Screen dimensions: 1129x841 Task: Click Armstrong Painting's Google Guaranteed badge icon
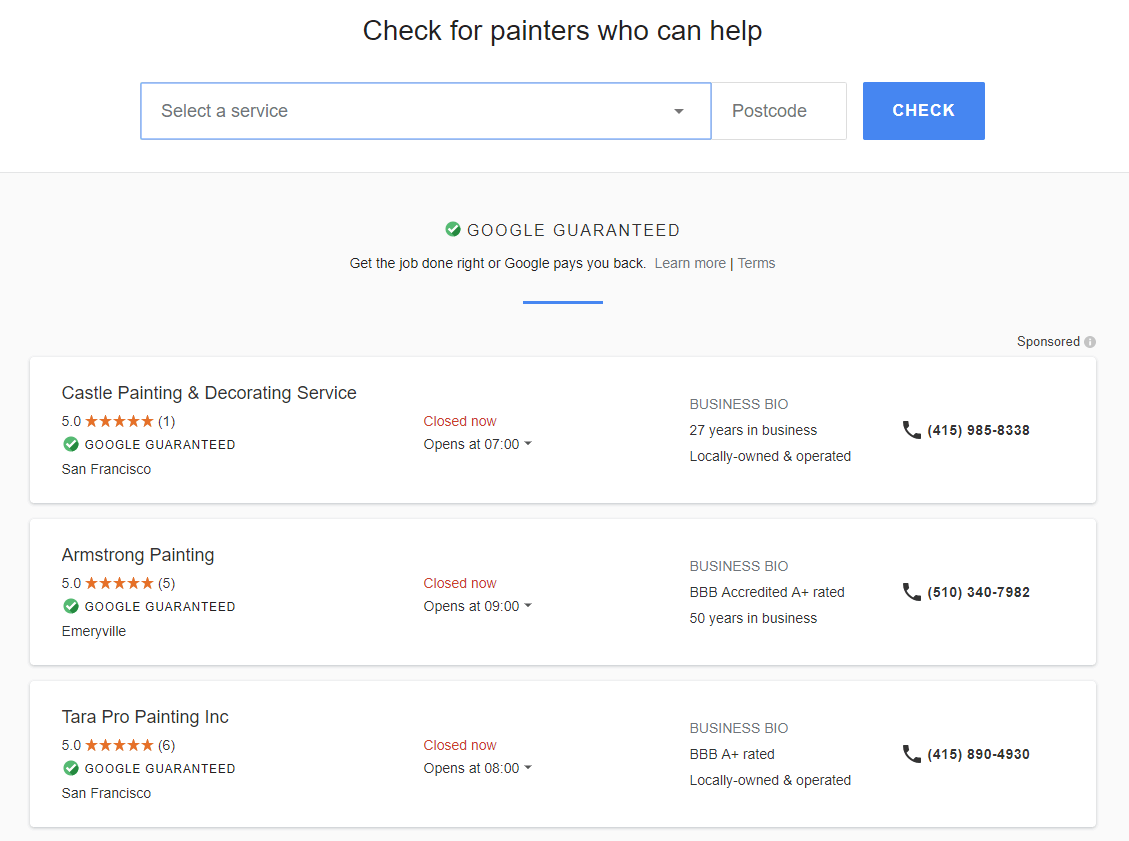click(71, 606)
